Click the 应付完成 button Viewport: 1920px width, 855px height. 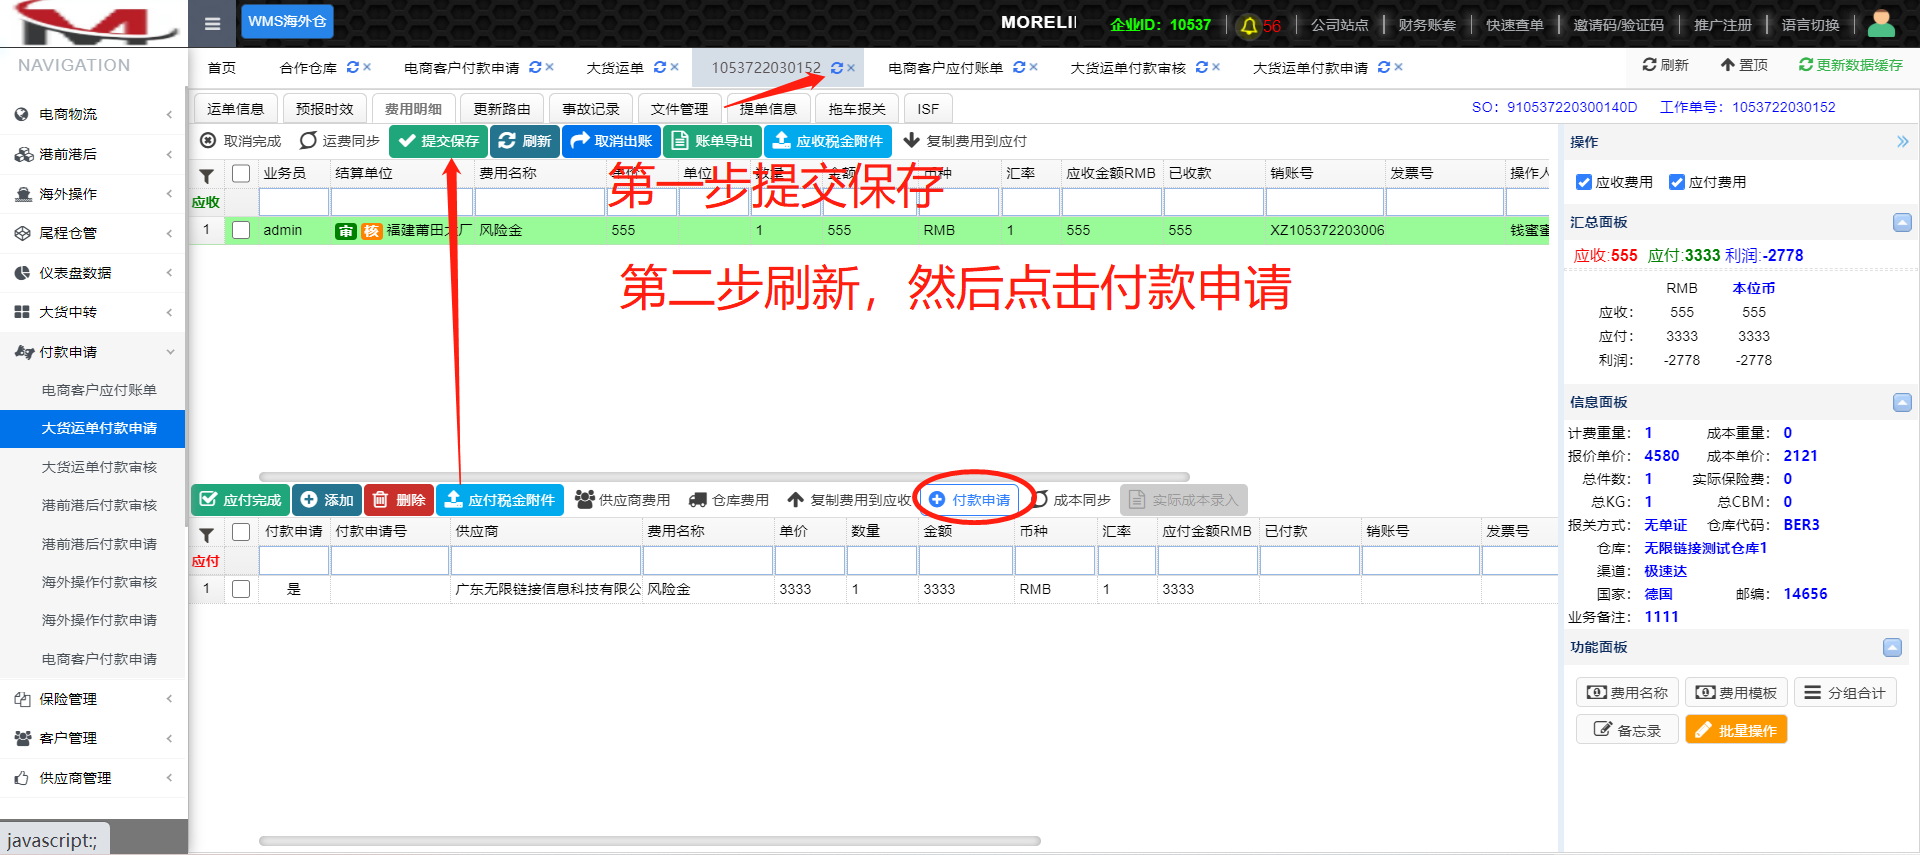240,500
